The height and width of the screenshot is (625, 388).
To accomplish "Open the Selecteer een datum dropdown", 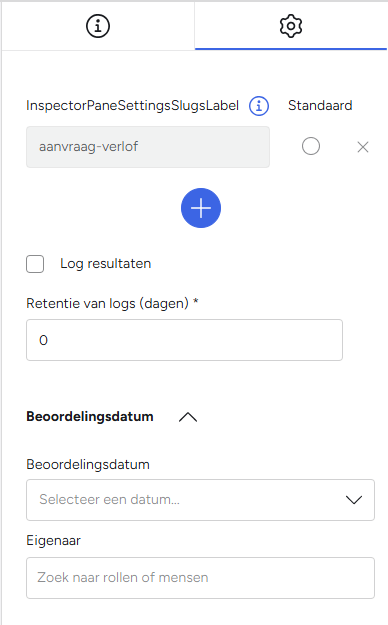I will click(200, 500).
